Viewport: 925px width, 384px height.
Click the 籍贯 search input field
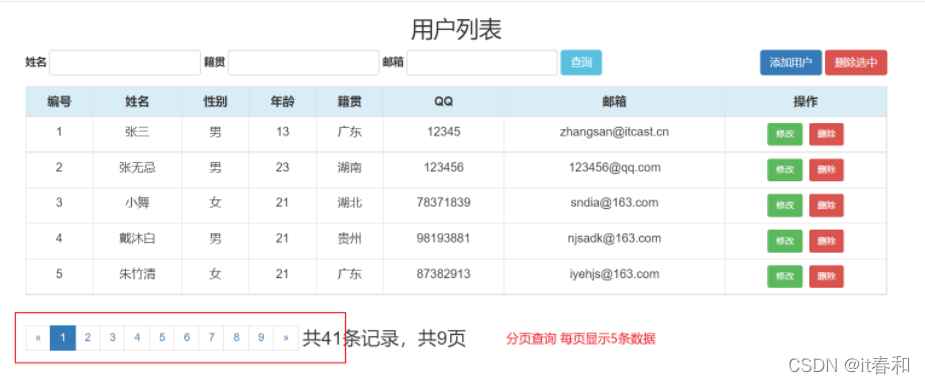click(x=304, y=63)
